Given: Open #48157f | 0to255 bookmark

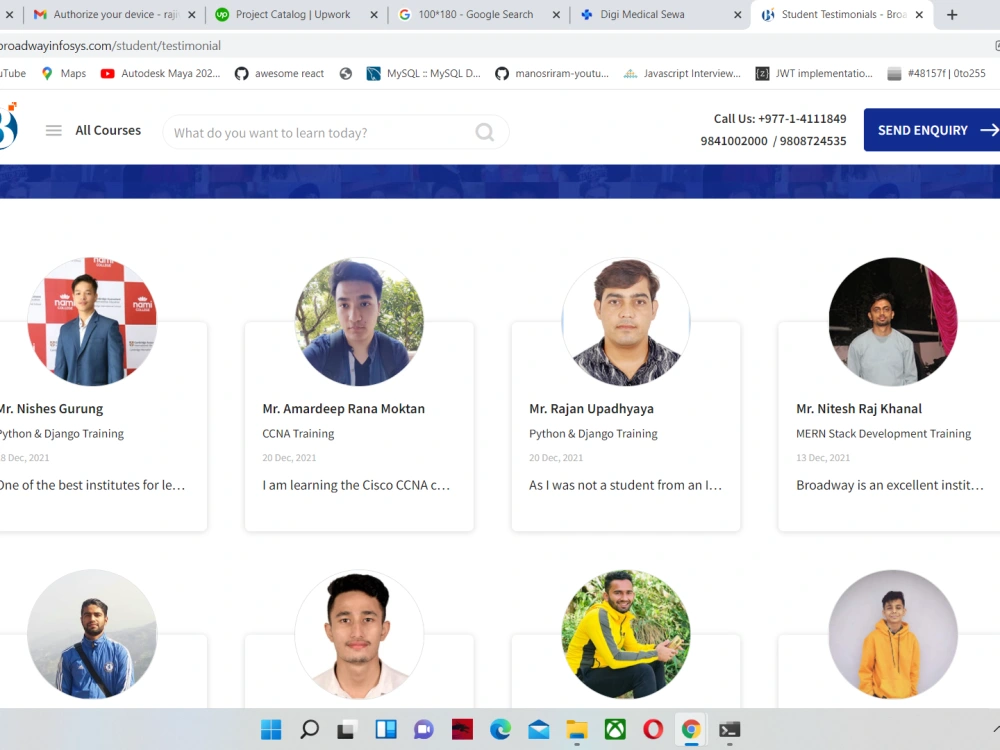Looking at the screenshot, I should click(x=936, y=73).
